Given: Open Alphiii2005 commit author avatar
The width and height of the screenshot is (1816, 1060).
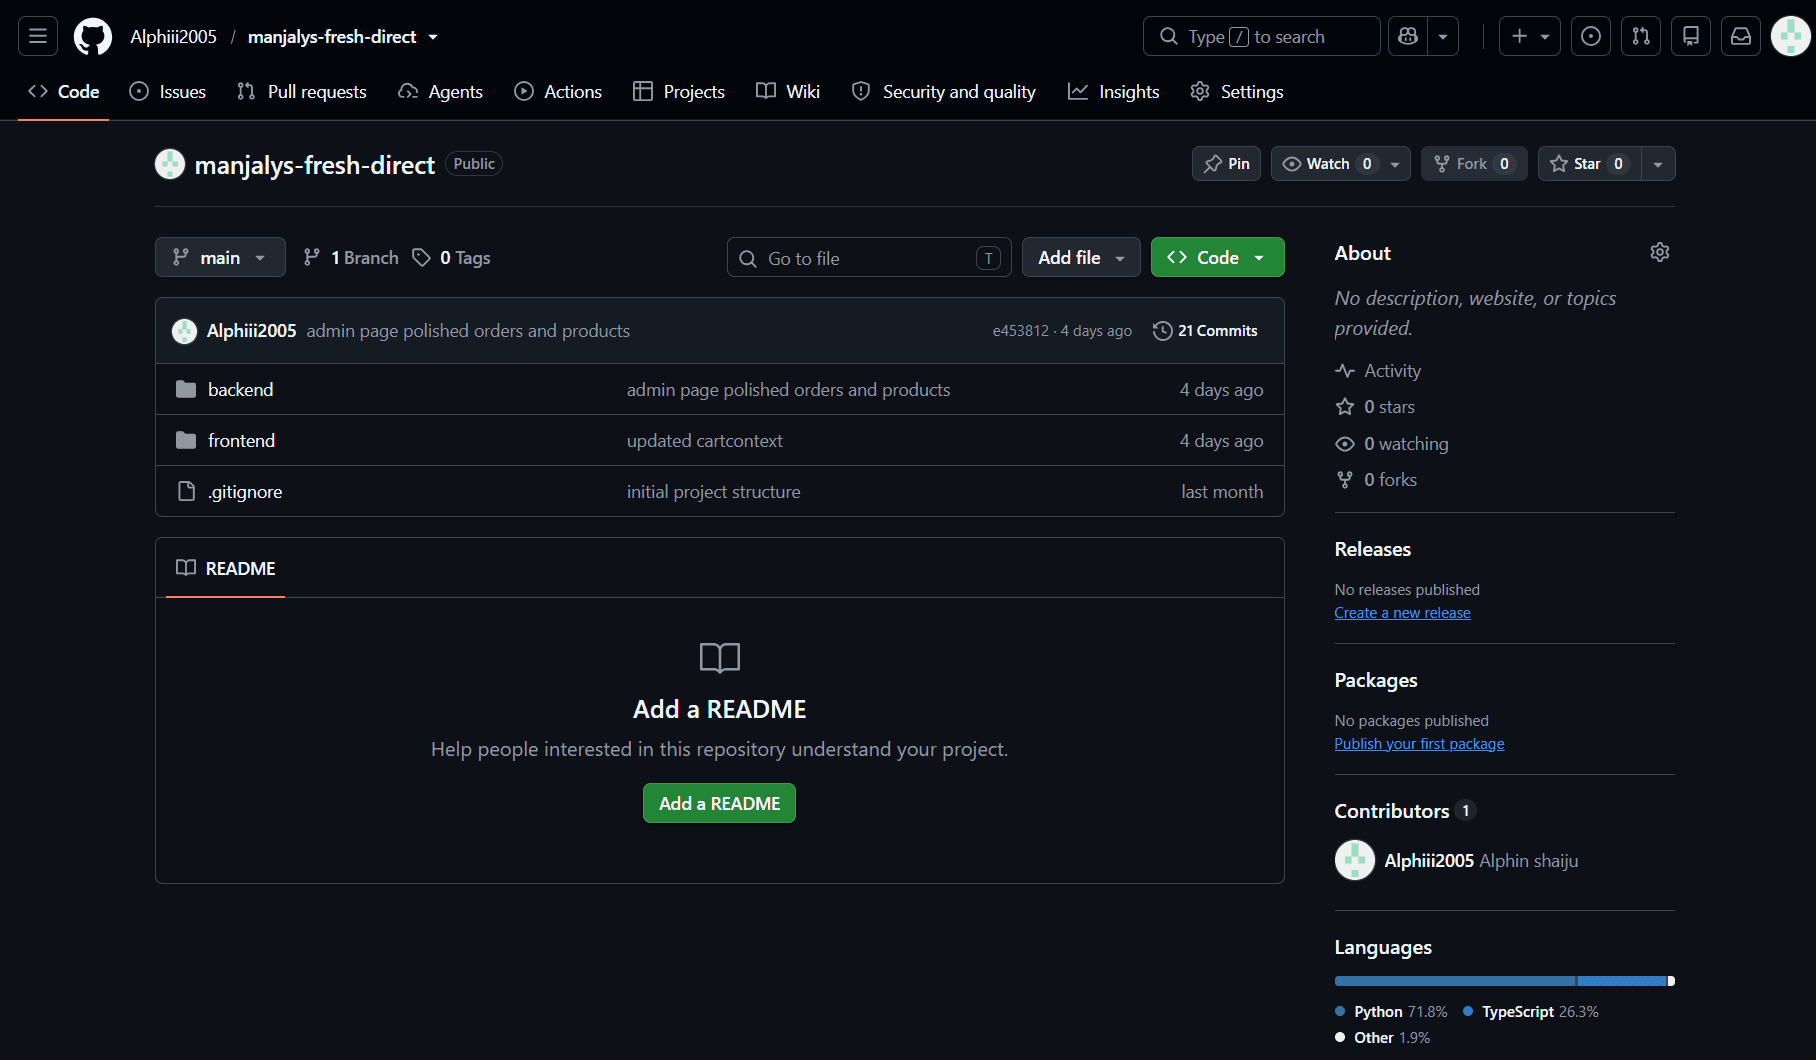Looking at the screenshot, I should pos(184,331).
